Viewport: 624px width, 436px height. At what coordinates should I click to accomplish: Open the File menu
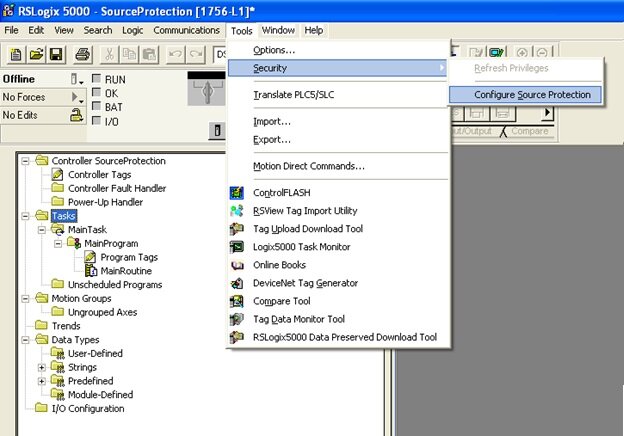11,30
